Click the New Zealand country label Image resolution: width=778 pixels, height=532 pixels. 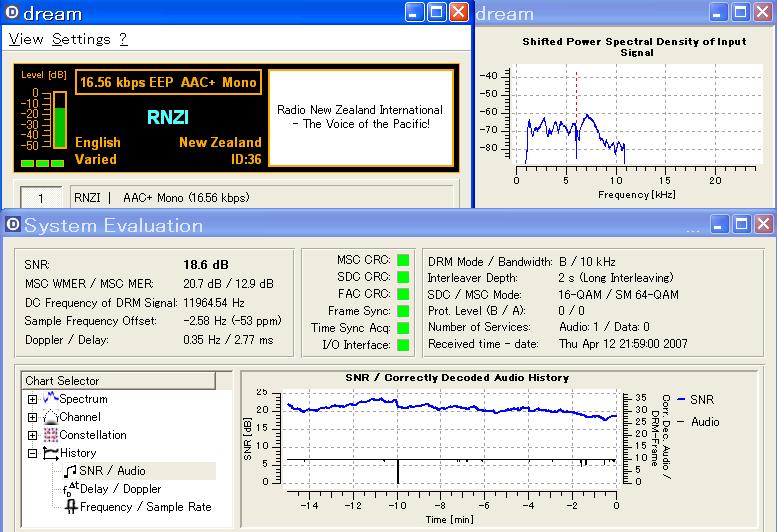[220, 142]
